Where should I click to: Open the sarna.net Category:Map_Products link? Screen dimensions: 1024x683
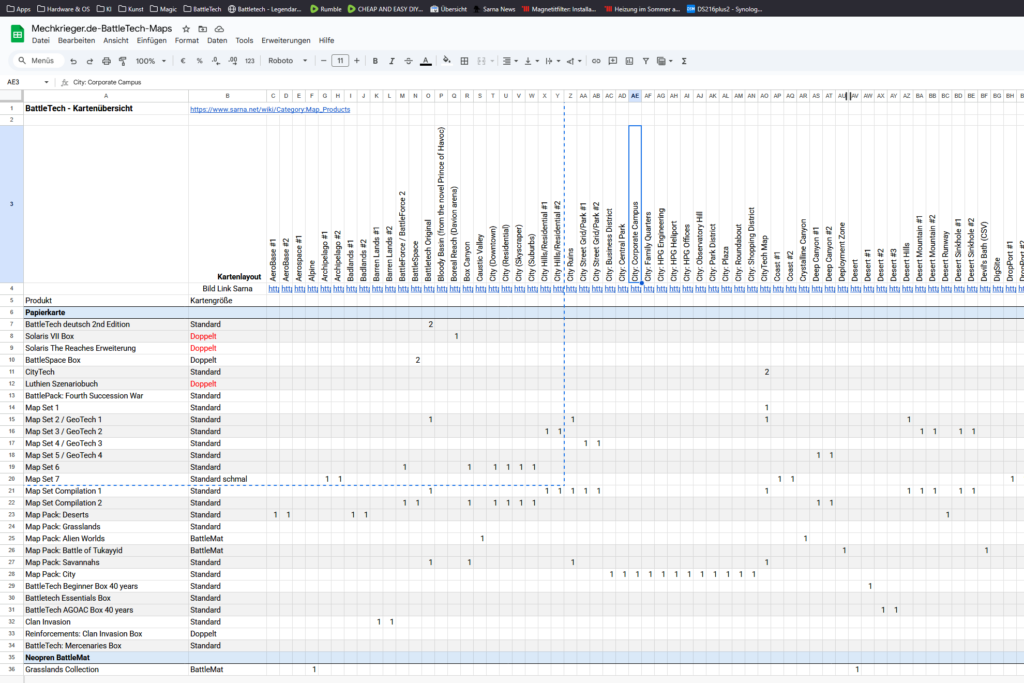tap(270, 110)
